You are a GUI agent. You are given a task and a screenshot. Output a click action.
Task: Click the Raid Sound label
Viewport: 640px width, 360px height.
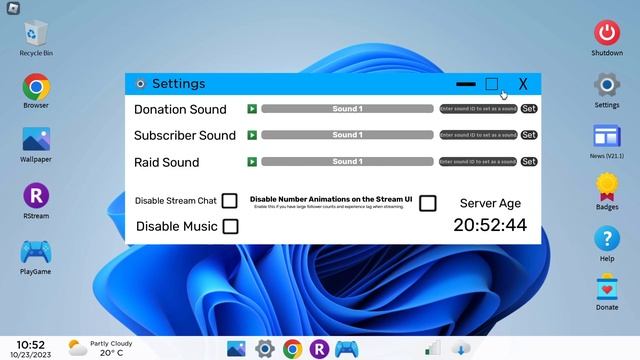click(167, 162)
